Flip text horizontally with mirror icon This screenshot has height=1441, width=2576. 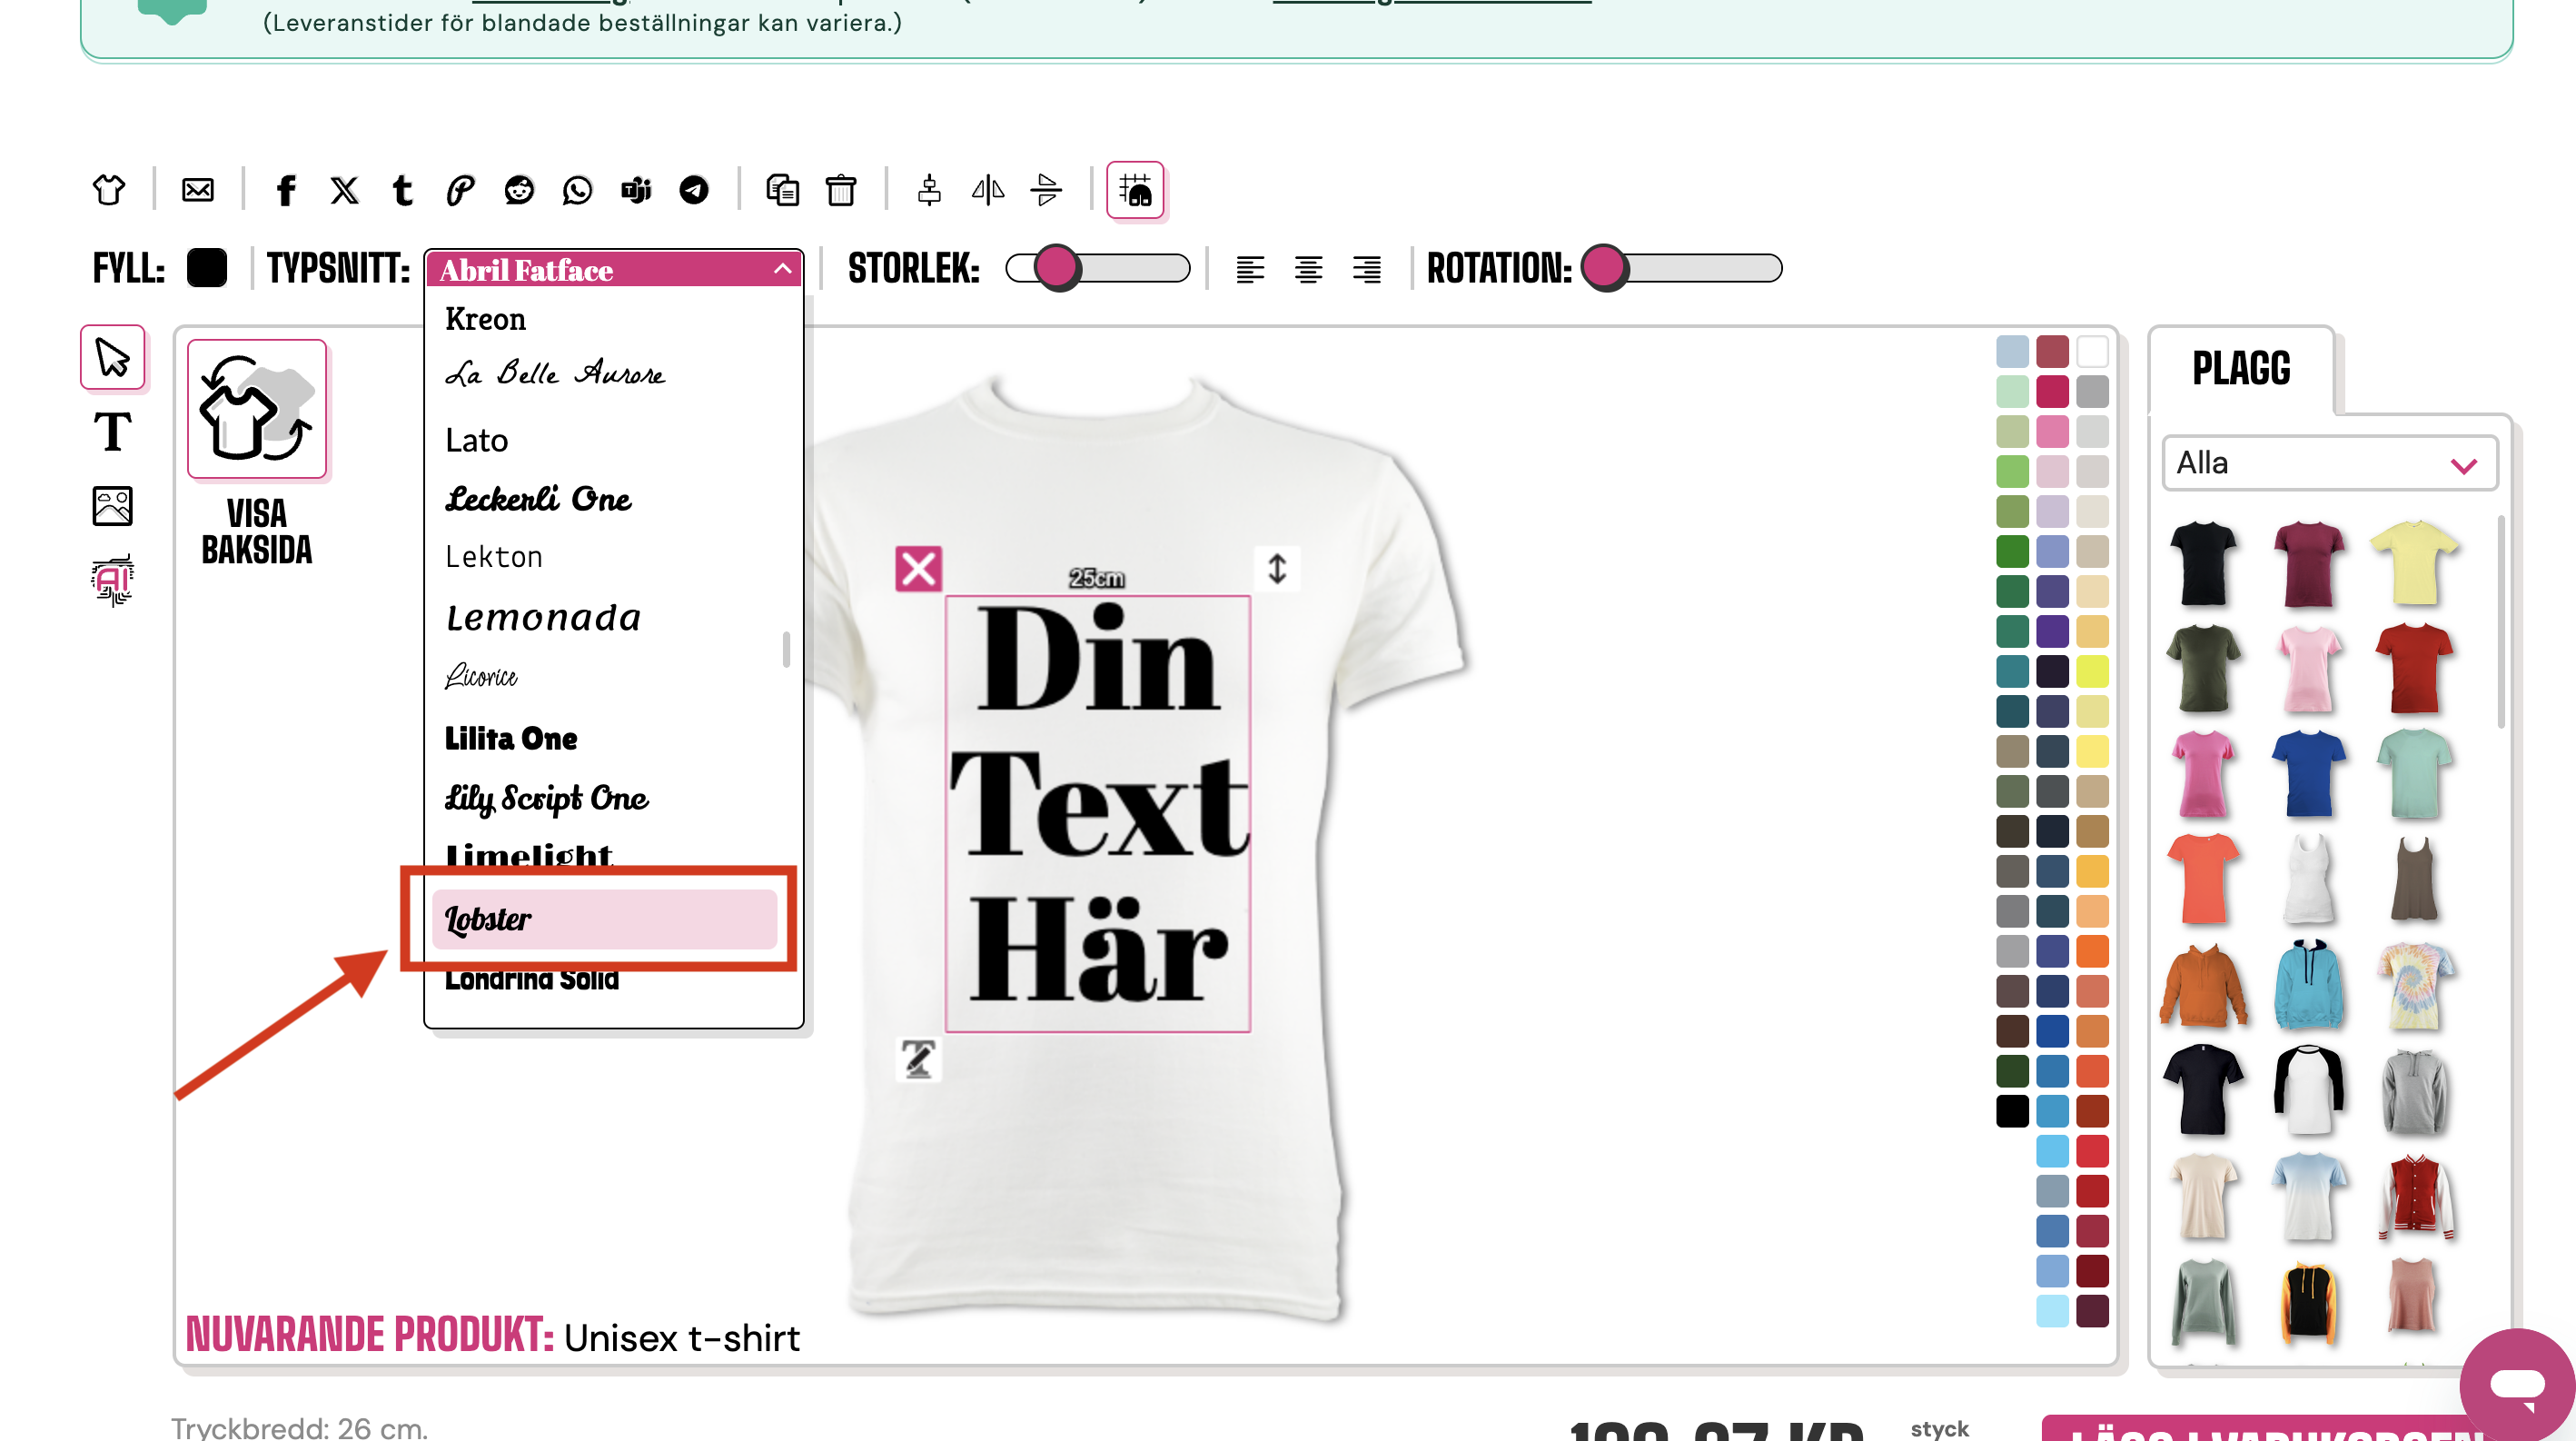(987, 190)
